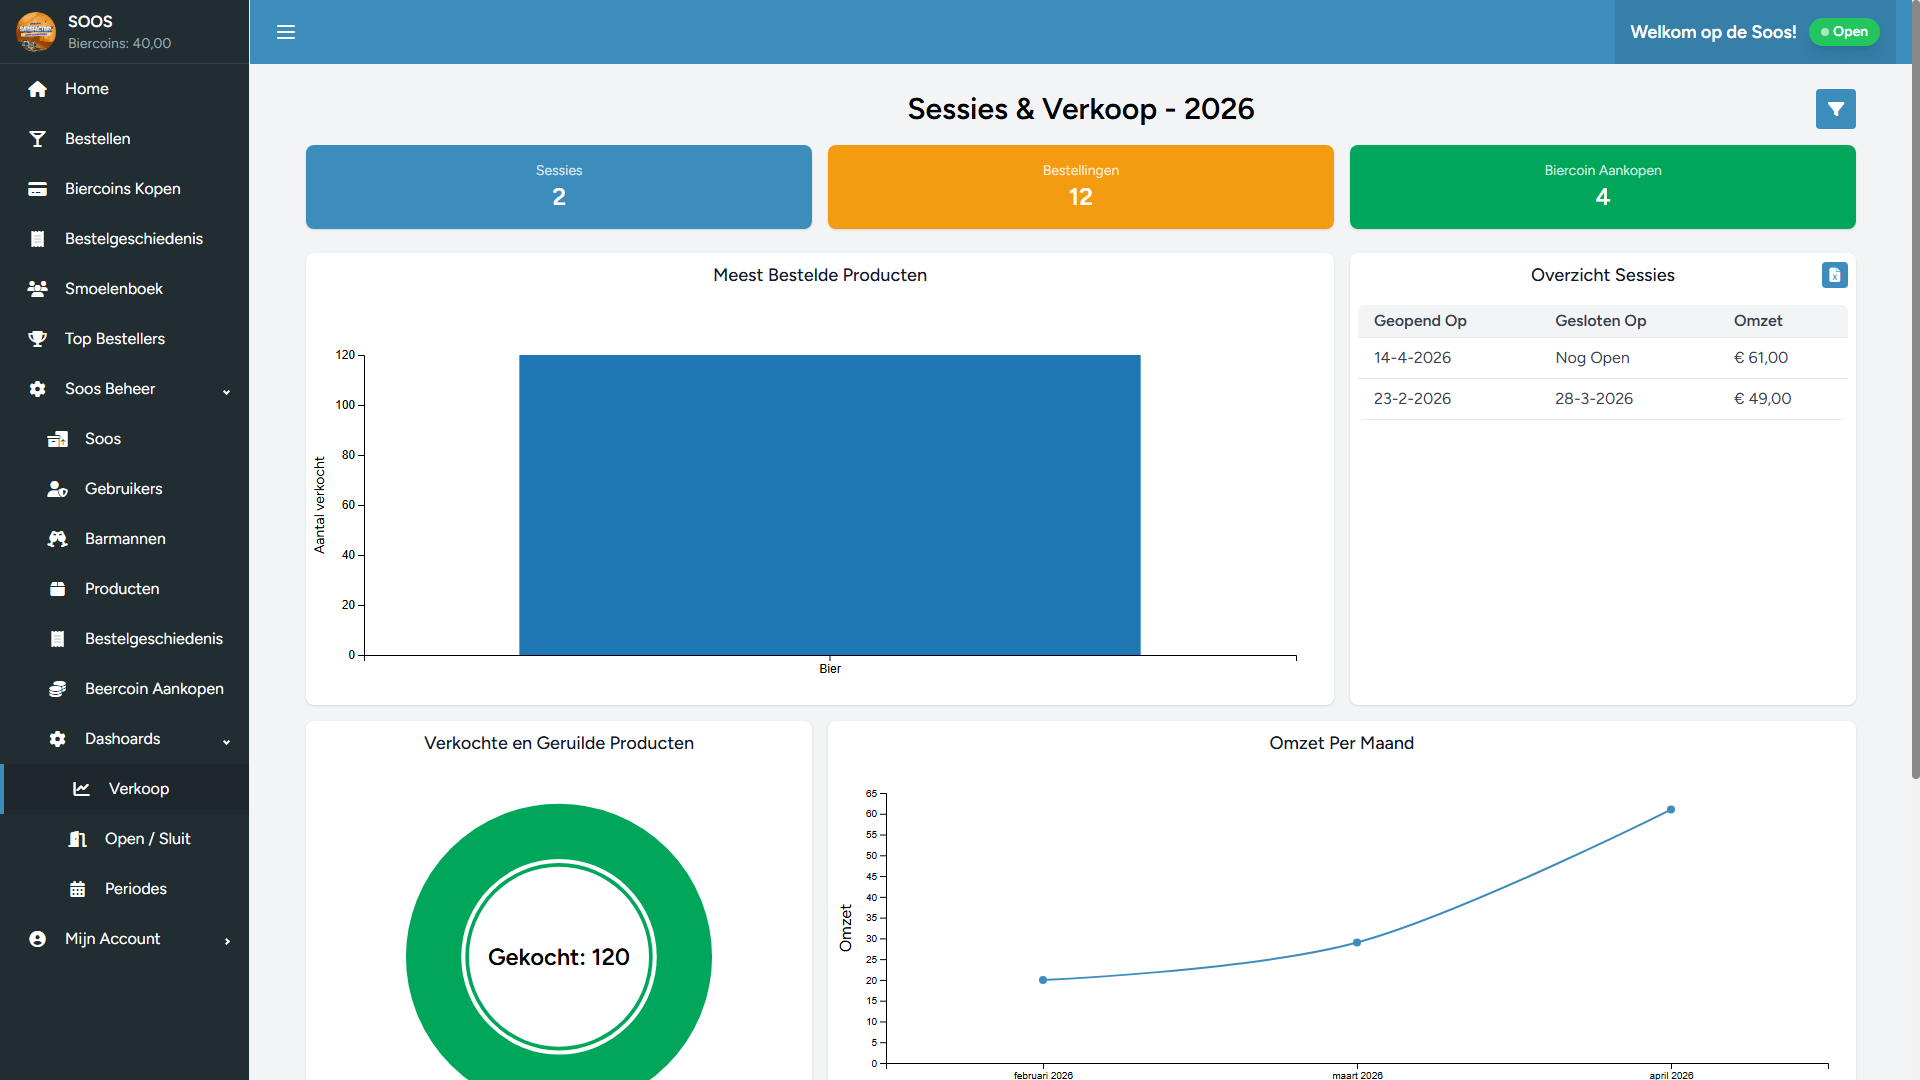Viewport: 1920px width, 1080px height.
Task: Collapse the Dashoards submenu chevron
Action: [x=226, y=741]
